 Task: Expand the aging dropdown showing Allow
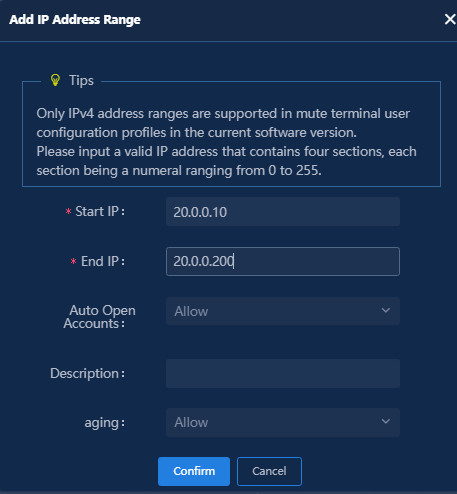pos(283,422)
